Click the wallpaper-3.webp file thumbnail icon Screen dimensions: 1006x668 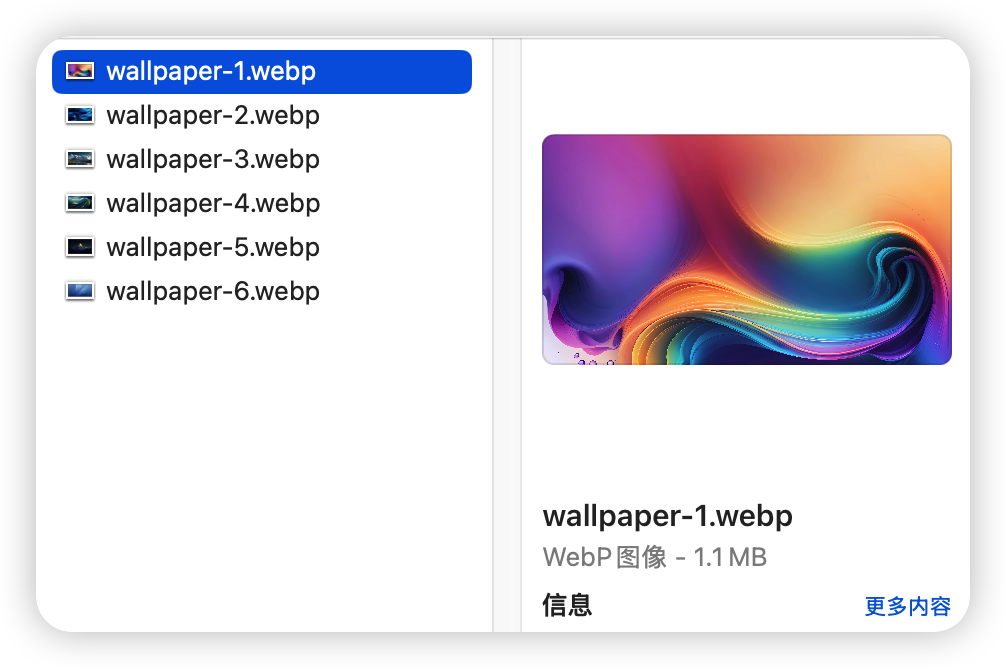(x=80, y=159)
